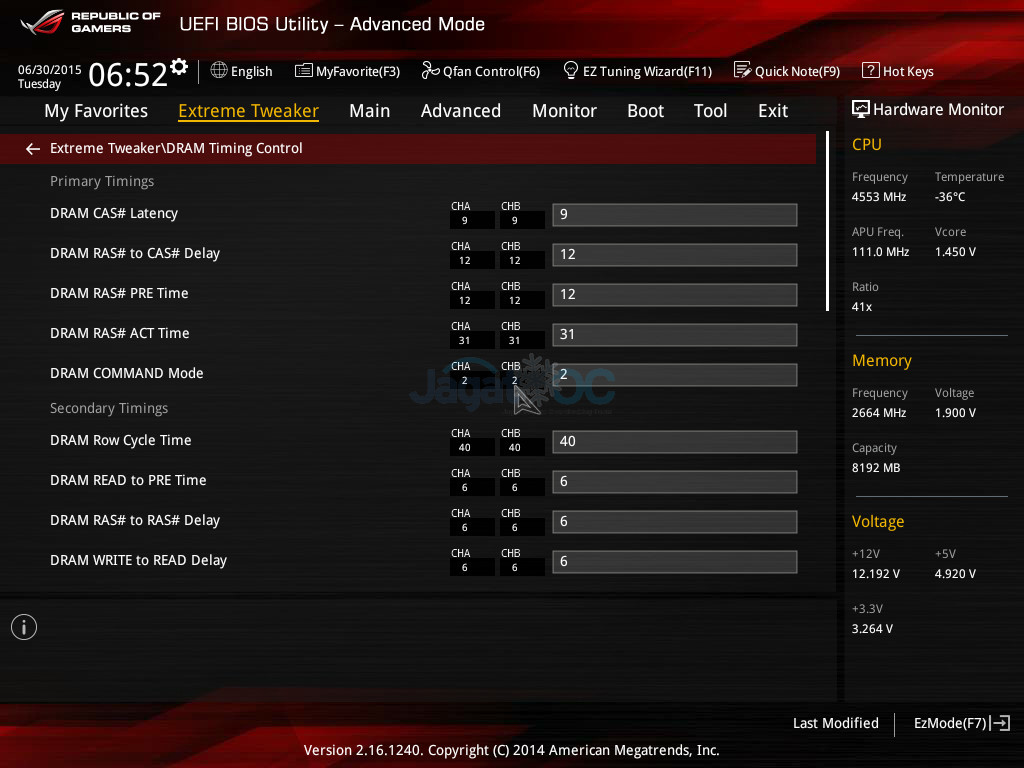Click the globe language icon
1024x768 pixels.
point(220,71)
